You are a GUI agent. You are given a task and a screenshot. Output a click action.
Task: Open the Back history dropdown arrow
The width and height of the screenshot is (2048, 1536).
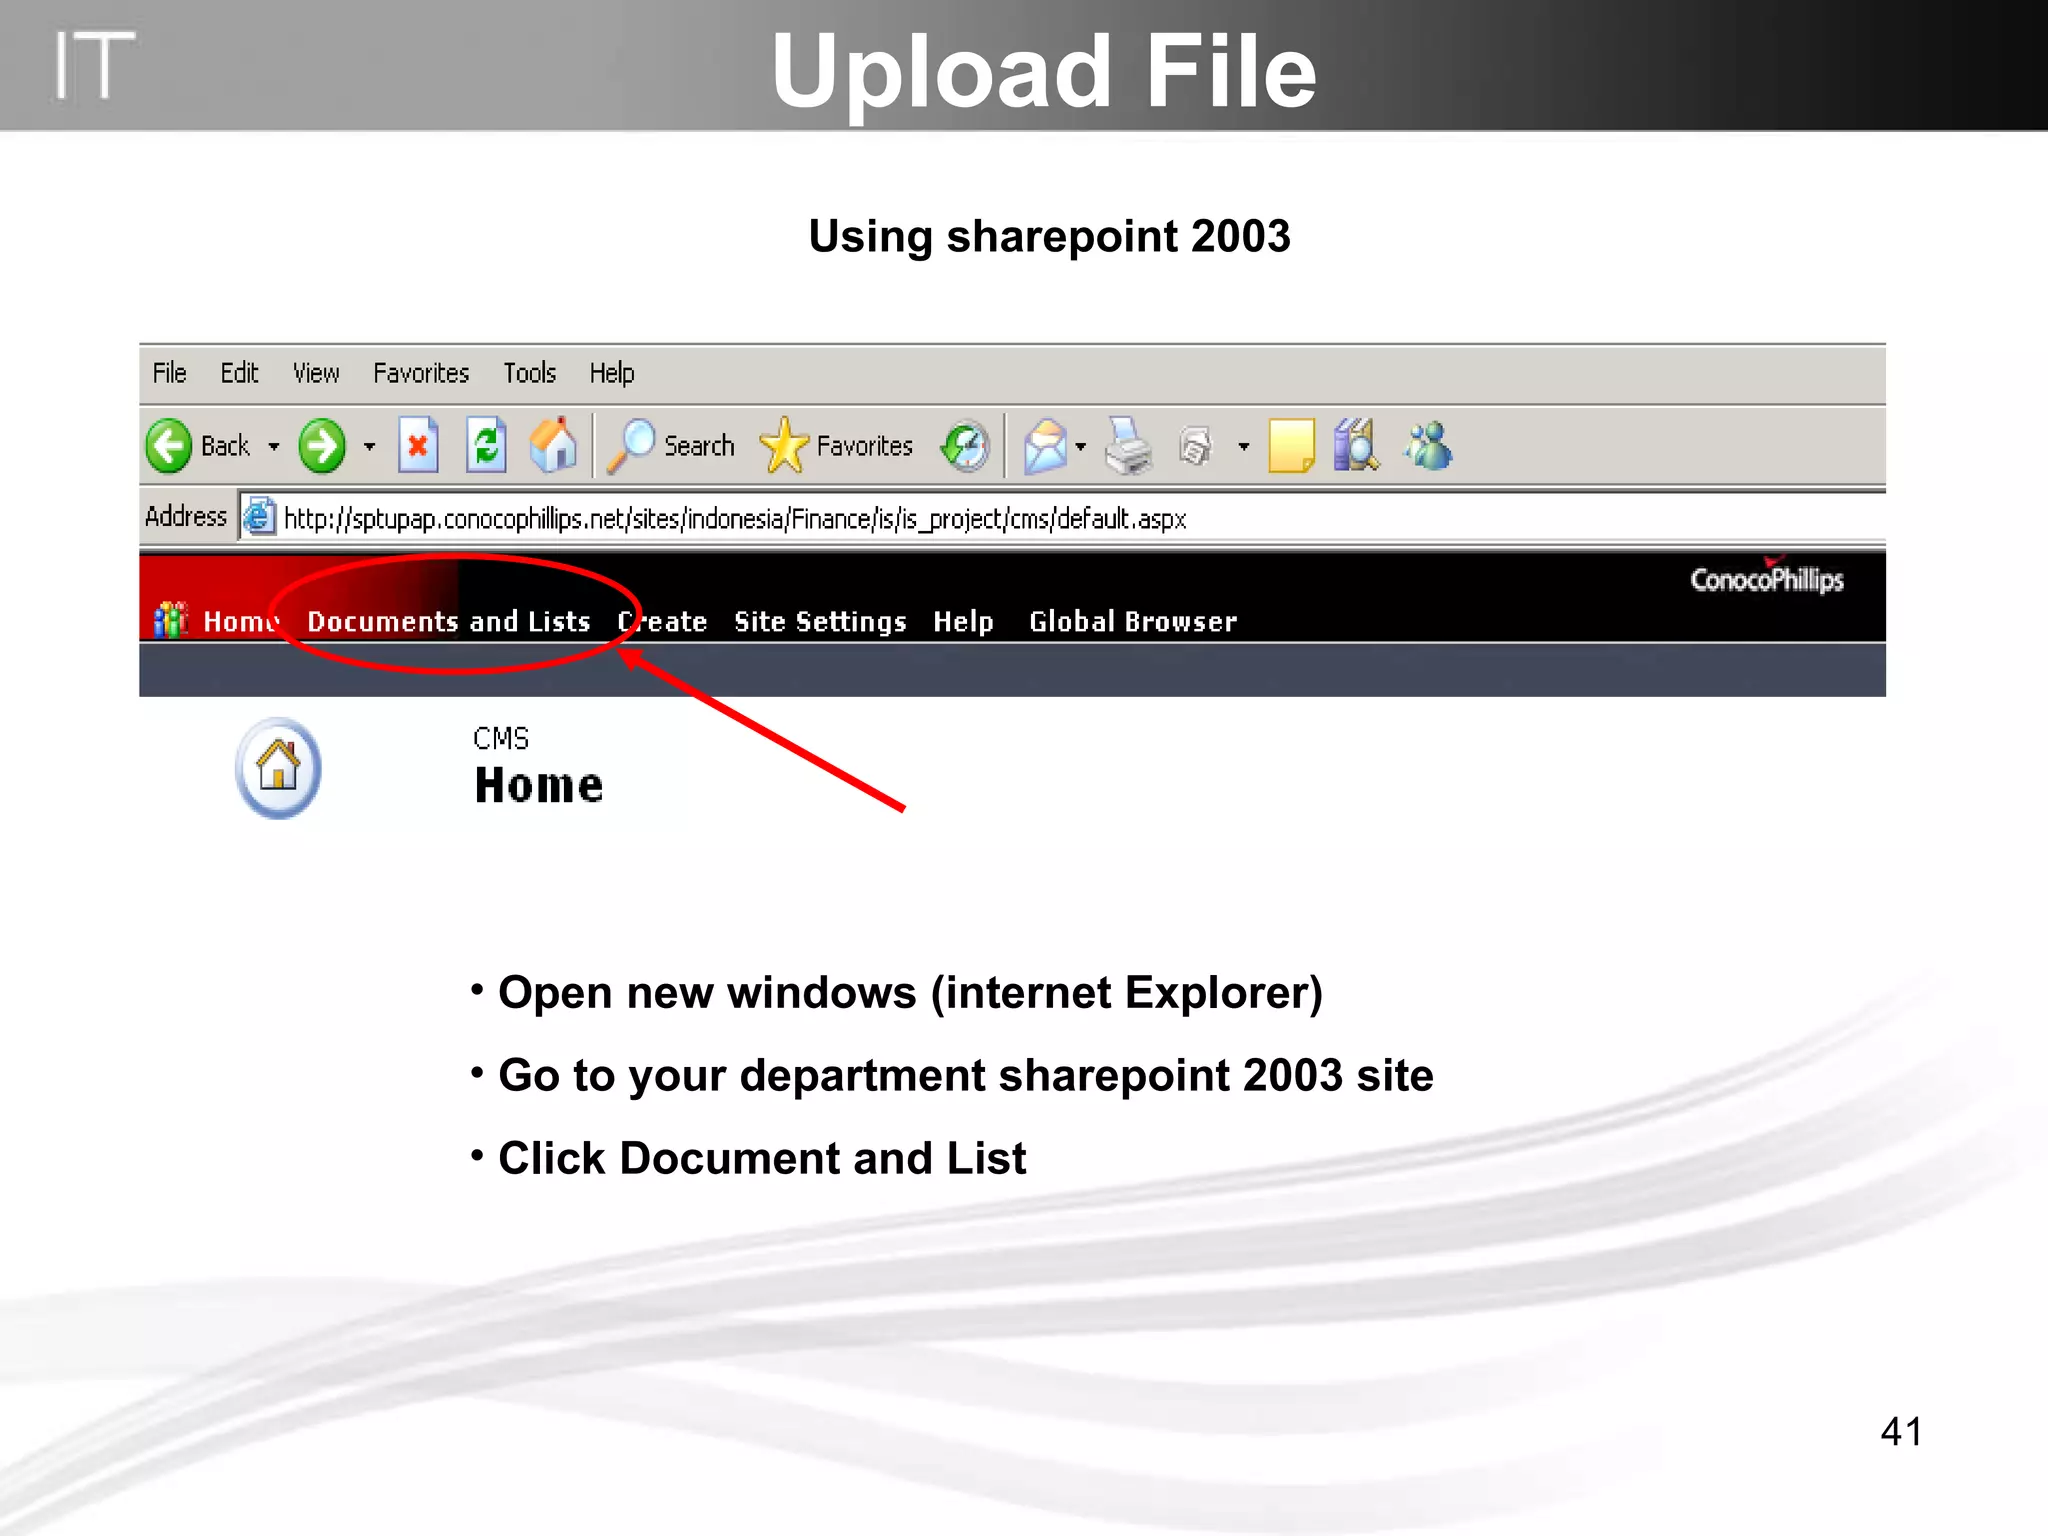pyautogui.click(x=274, y=447)
